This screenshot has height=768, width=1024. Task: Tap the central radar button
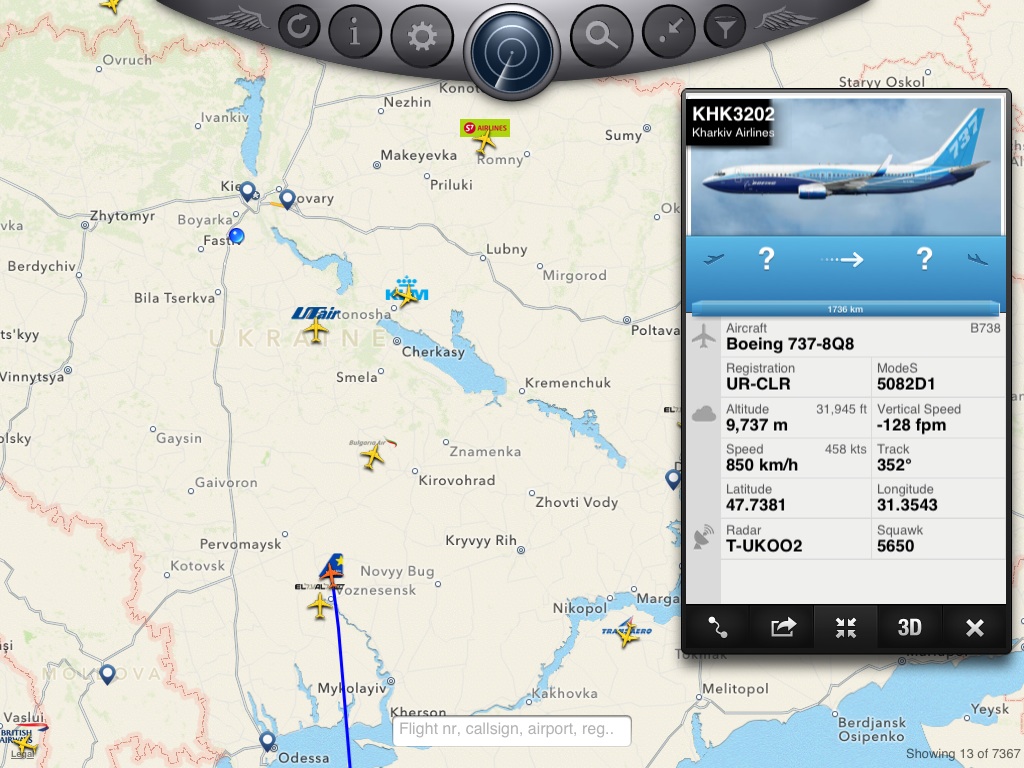[x=511, y=52]
